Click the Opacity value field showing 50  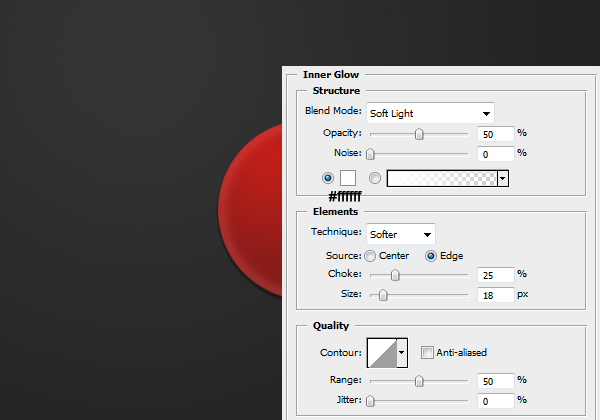click(x=496, y=134)
